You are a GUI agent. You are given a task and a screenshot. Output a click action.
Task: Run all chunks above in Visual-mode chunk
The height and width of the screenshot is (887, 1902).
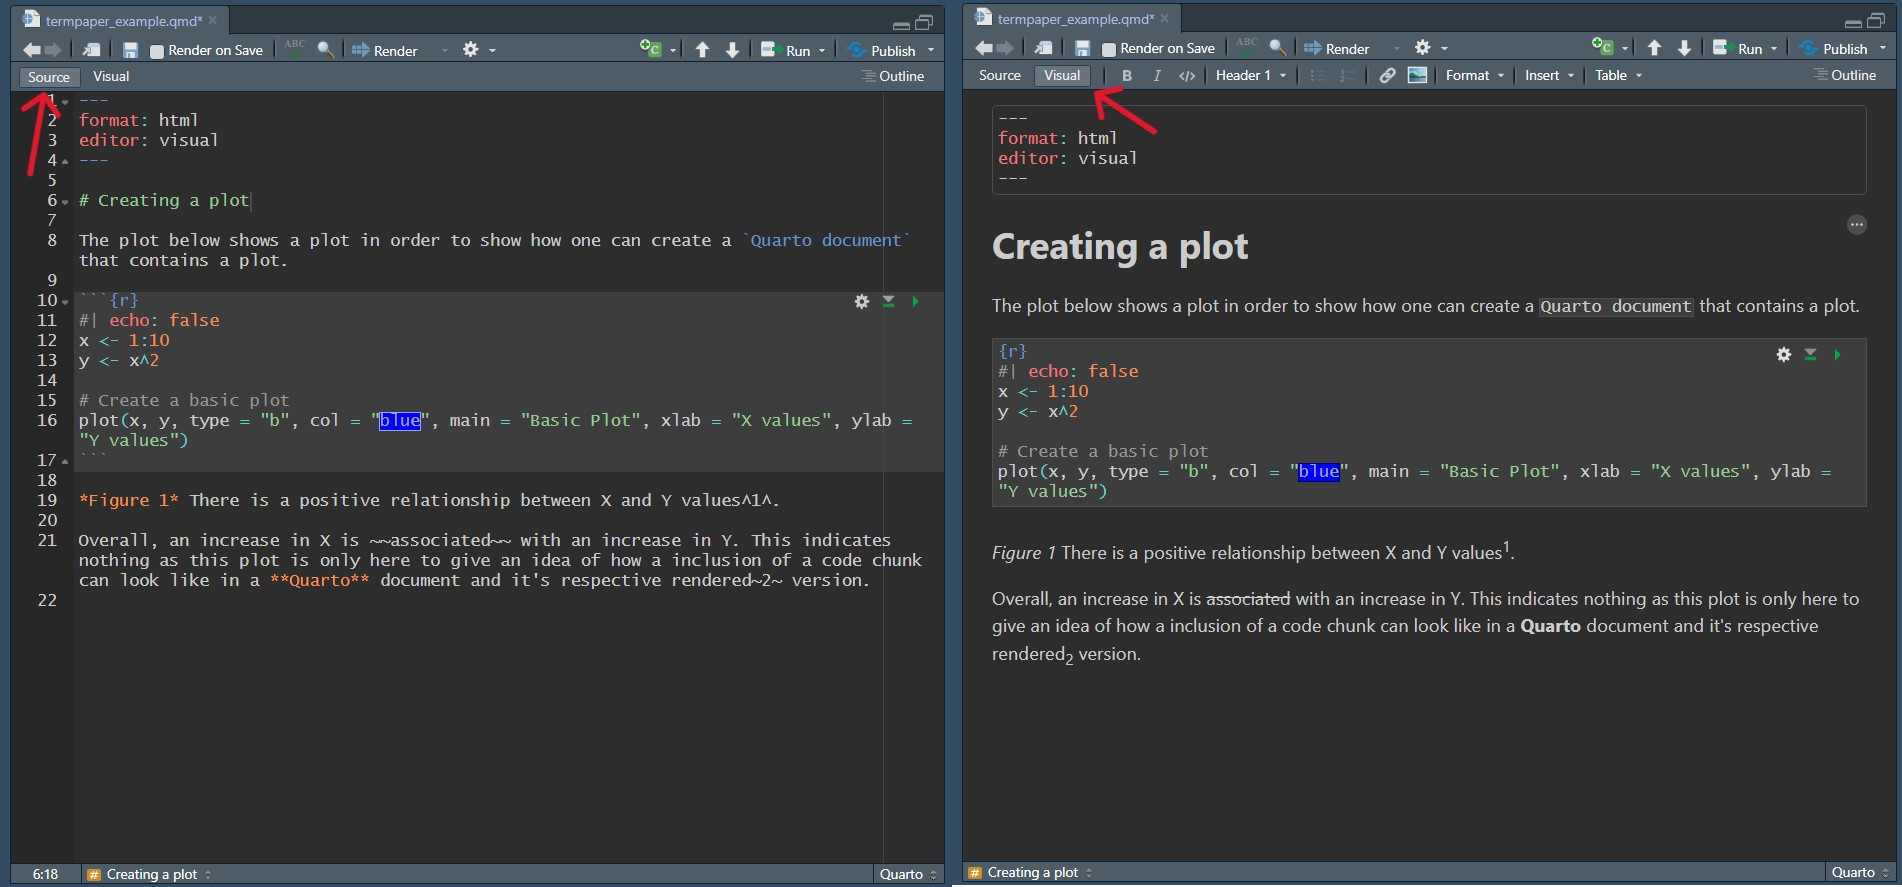click(1811, 354)
